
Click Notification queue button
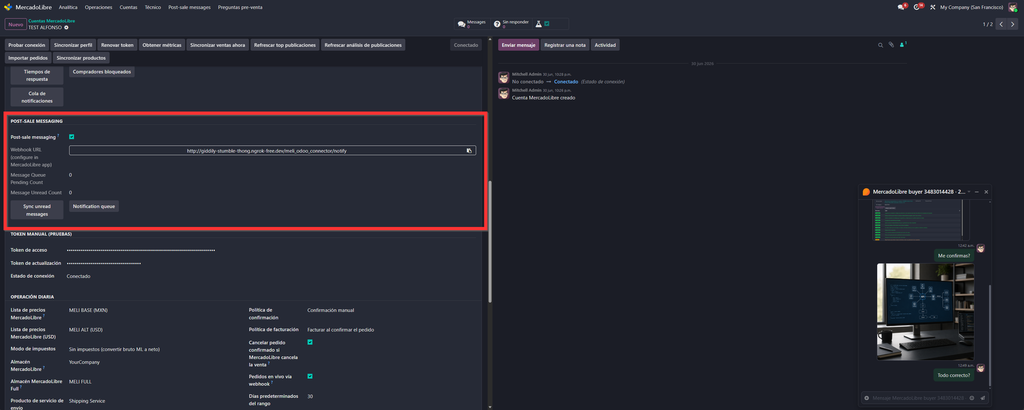point(94,206)
